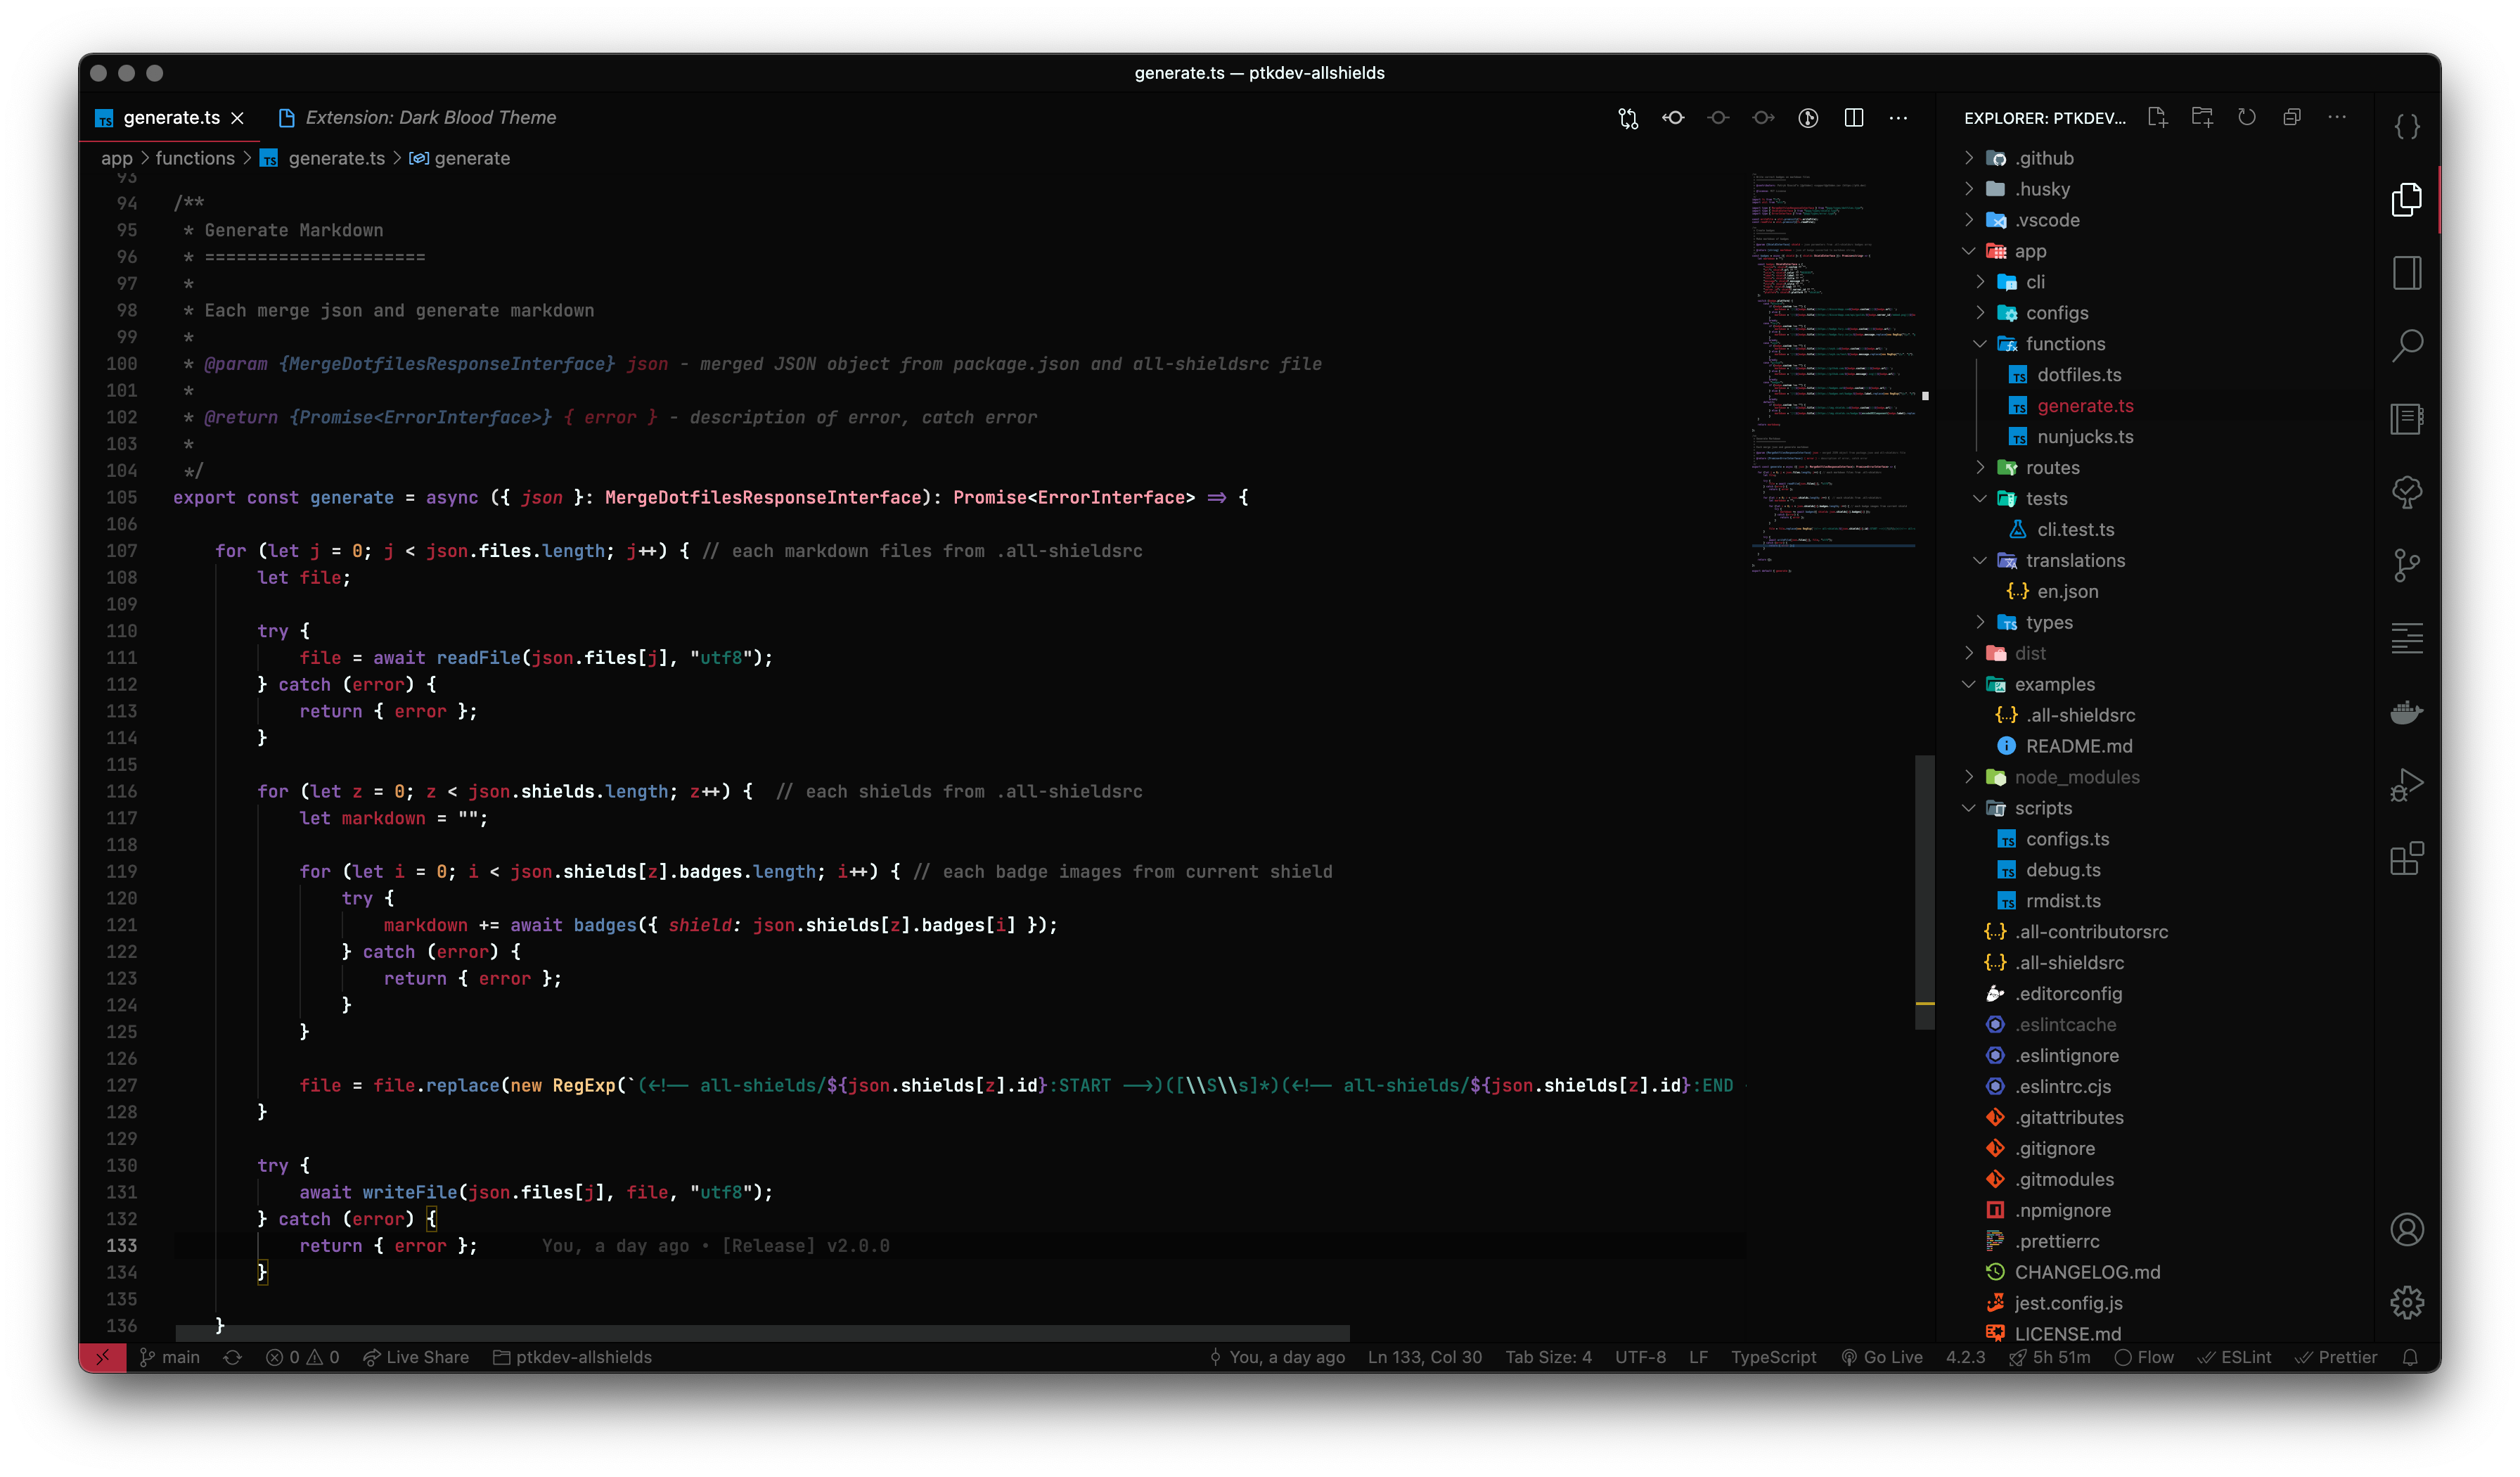Click New File icon in Explorer header
2520x1477 pixels.
pyautogui.click(x=2157, y=117)
